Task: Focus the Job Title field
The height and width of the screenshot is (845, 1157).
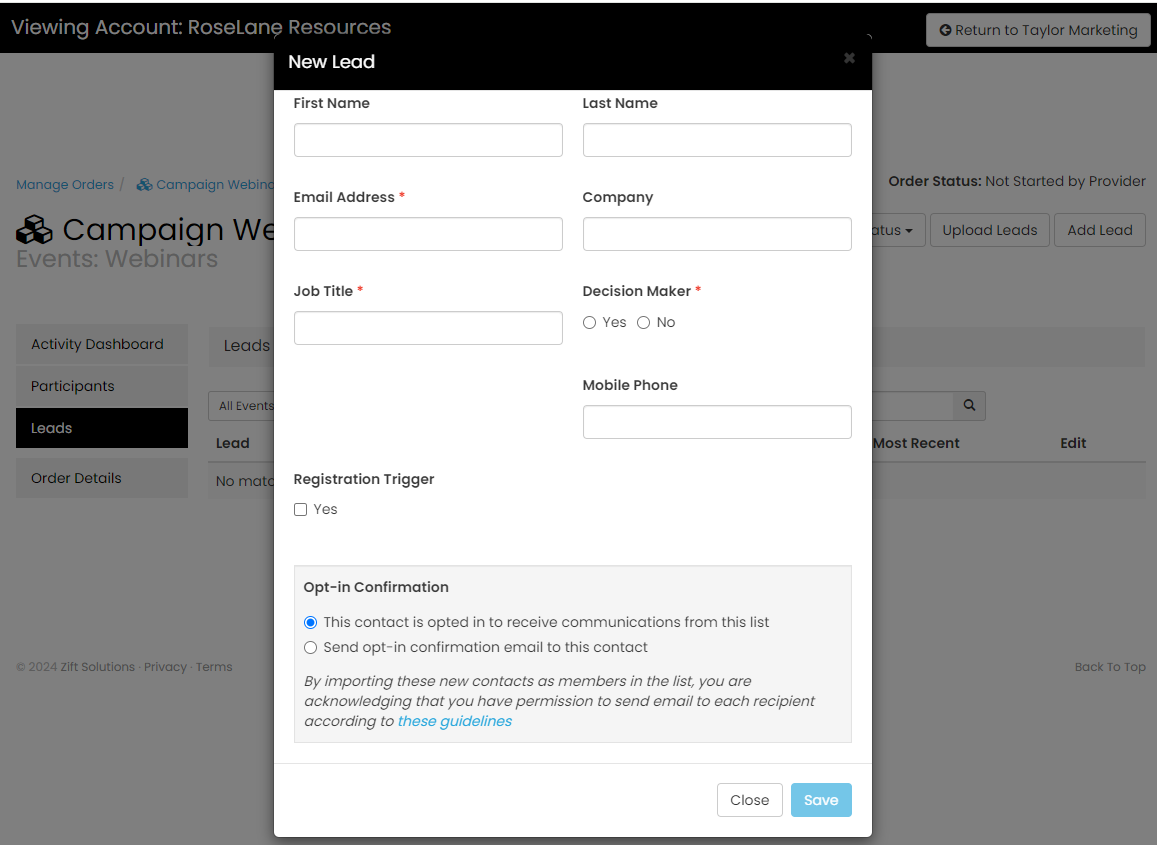Action: tap(428, 328)
